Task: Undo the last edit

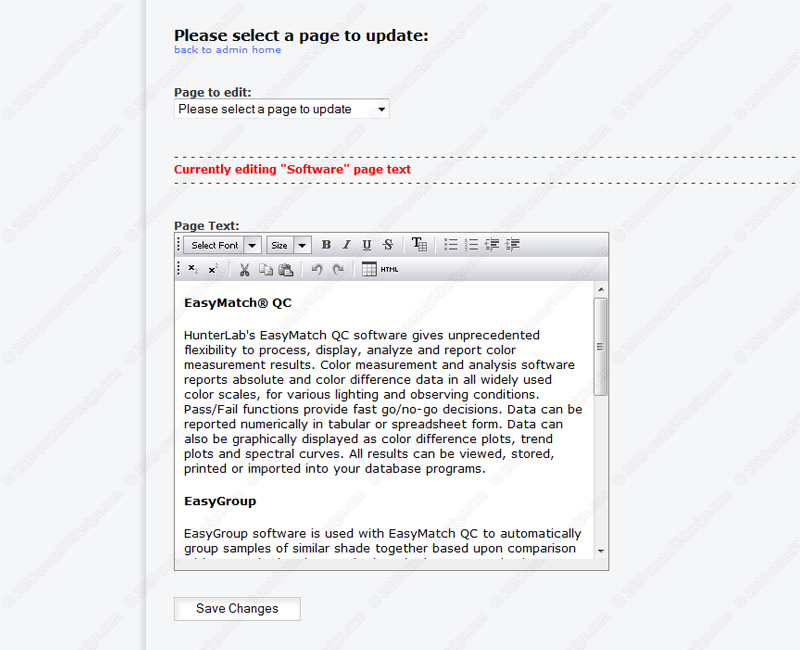Action: 317,269
